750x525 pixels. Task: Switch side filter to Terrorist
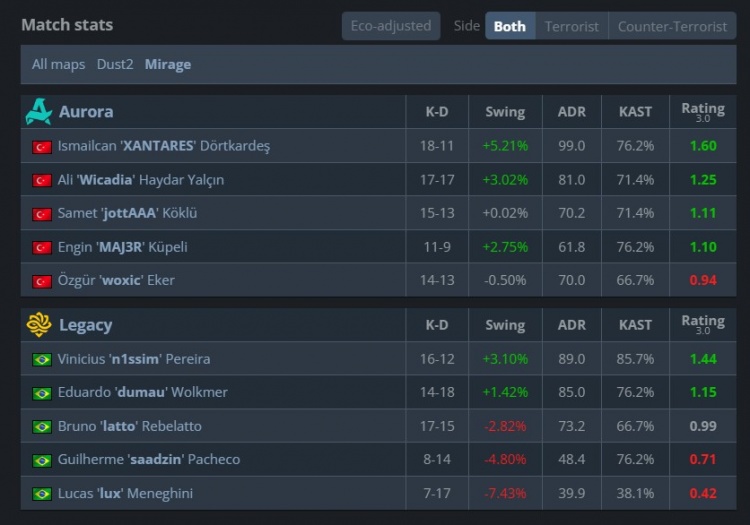pyautogui.click(x=572, y=26)
